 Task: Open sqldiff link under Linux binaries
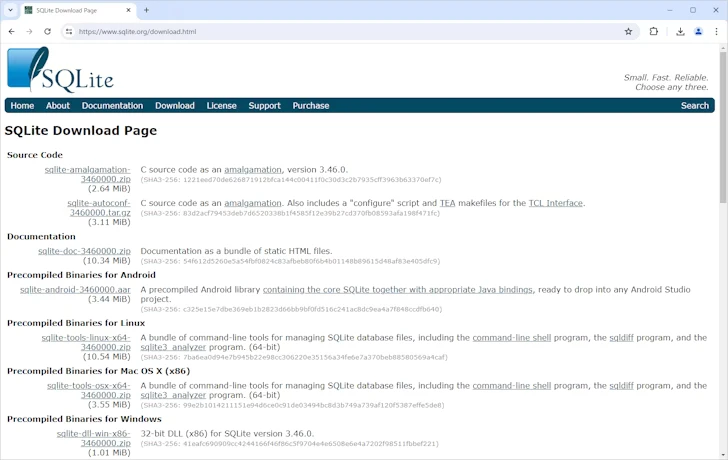[x=621, y=338]
